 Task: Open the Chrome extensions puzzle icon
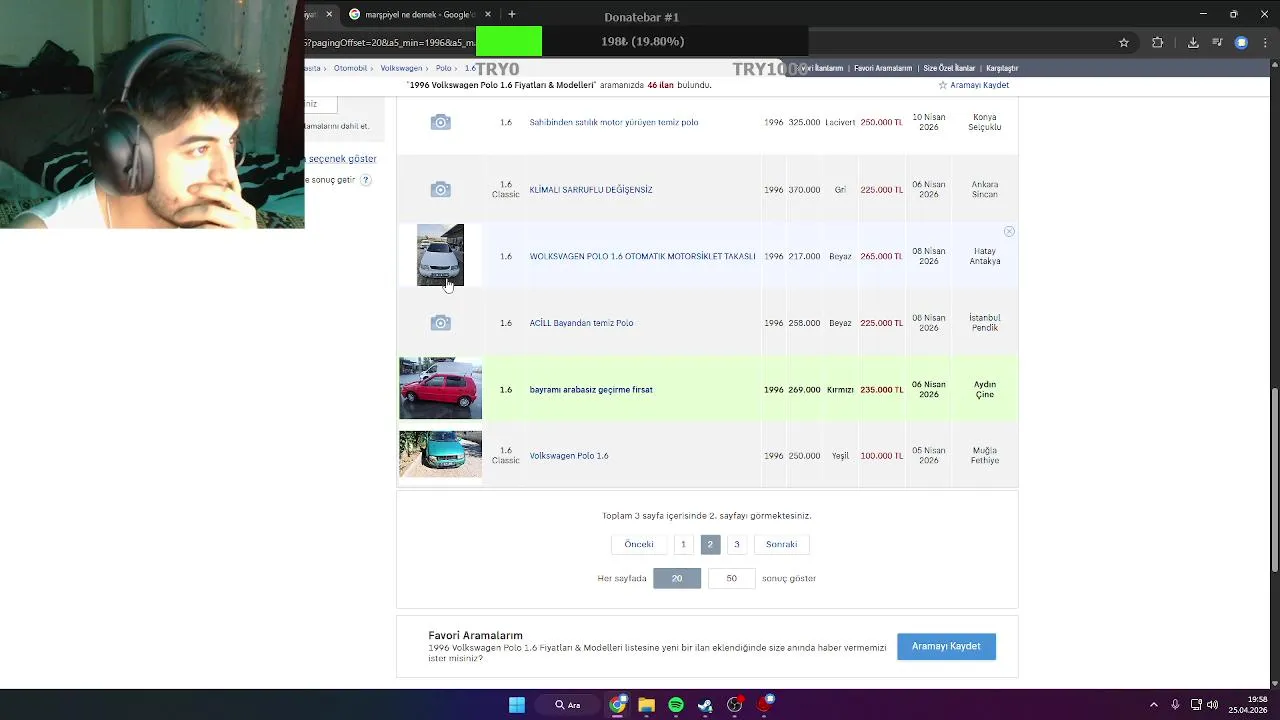(x=1158, y=42)
